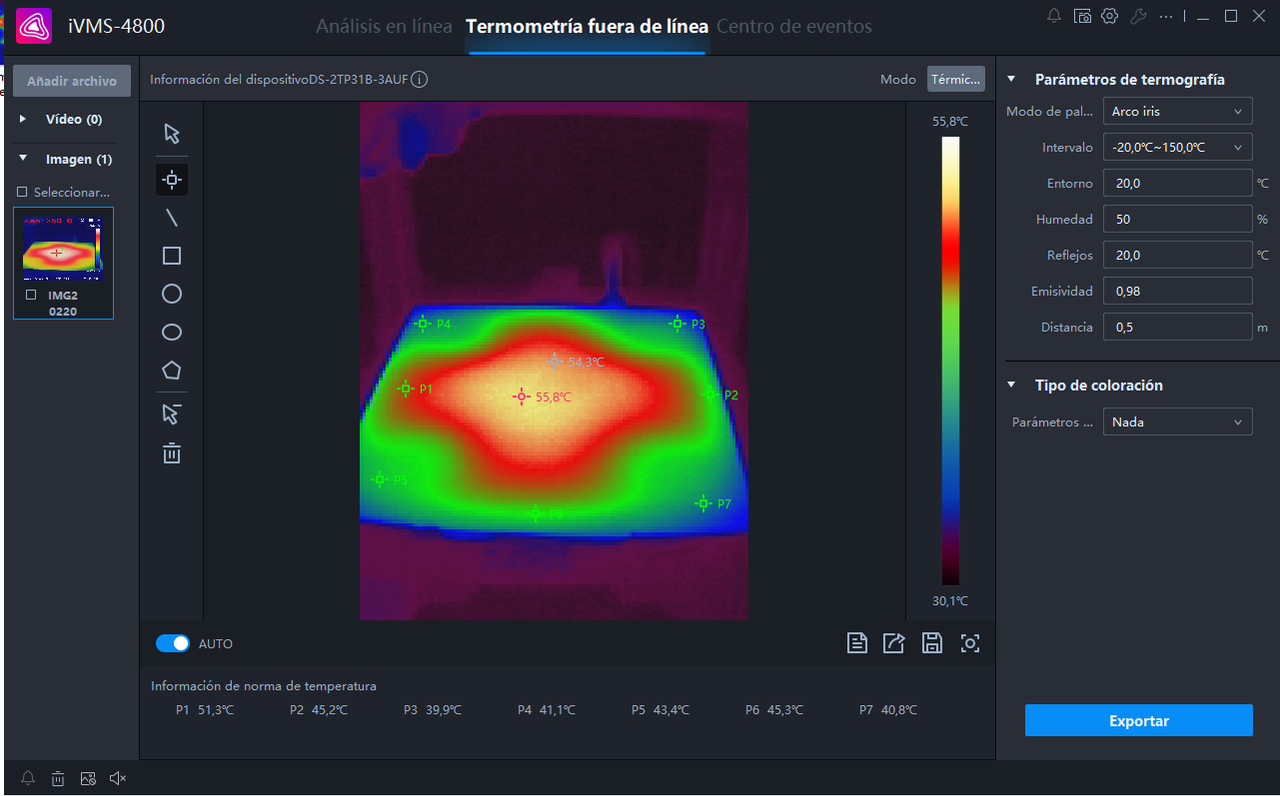Open the Parámetros Nada dropdown
The height and width of the screenshot is (796, 1280).
[1178, 422]
